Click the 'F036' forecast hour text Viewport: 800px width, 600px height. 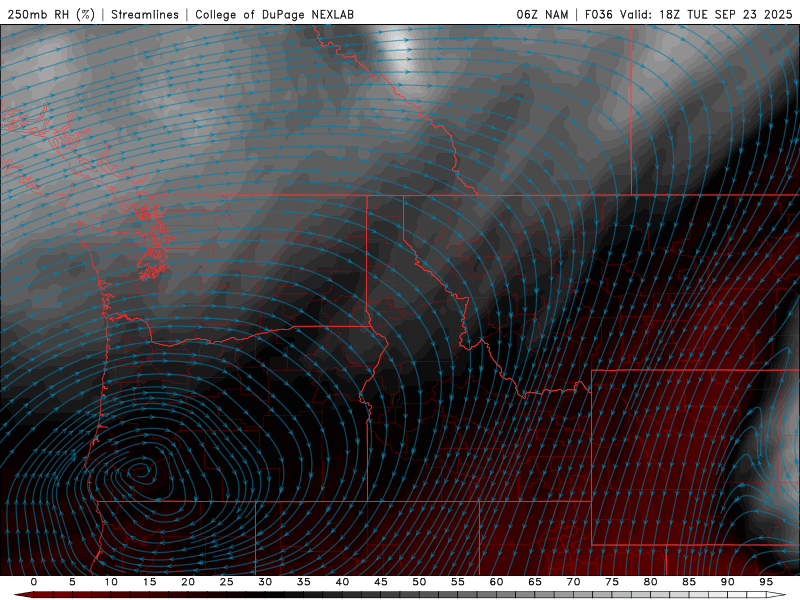click(598, 14)
